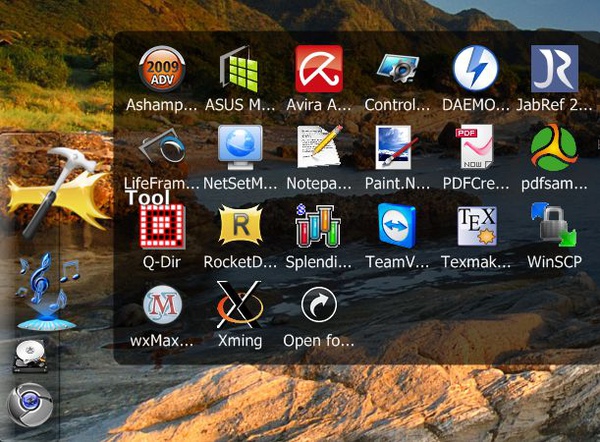Screen dimensions: 600x442
Task: Open the pdfsam green circle icon
Action: click(554, 147)
